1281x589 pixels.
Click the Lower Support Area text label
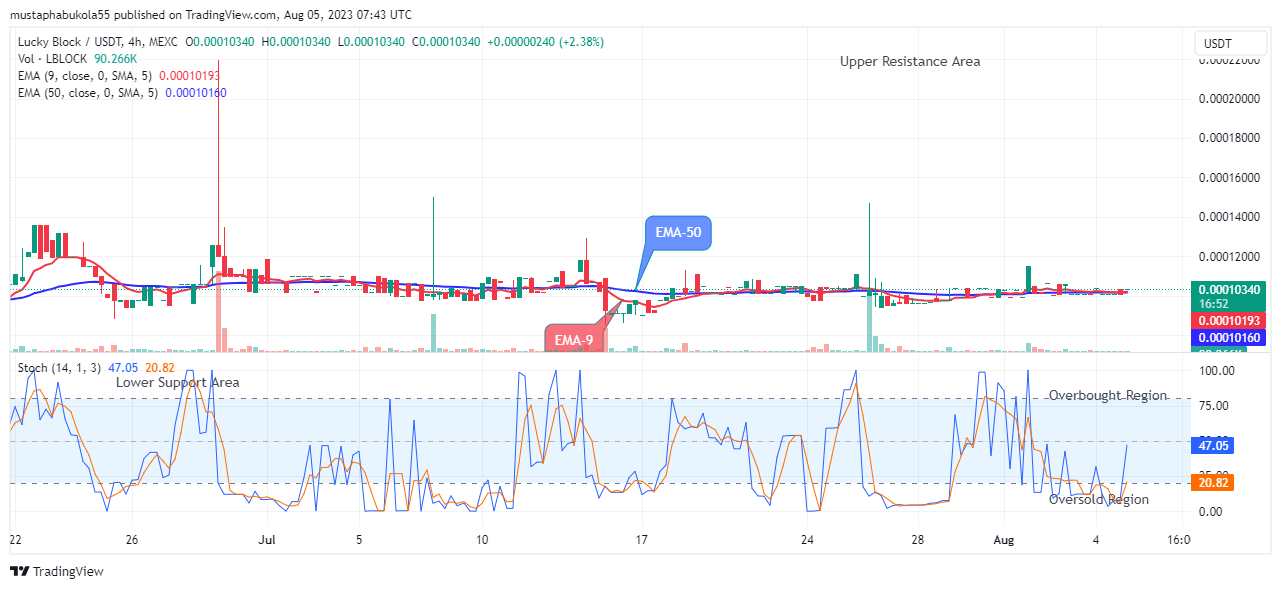click(177, 383)
